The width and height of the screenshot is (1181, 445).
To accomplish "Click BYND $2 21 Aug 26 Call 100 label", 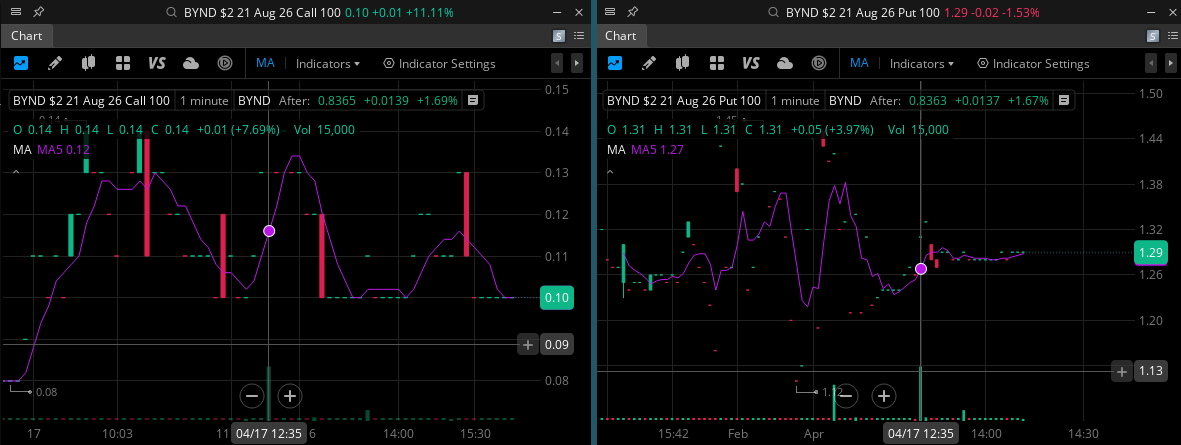I will pos(92,100).
